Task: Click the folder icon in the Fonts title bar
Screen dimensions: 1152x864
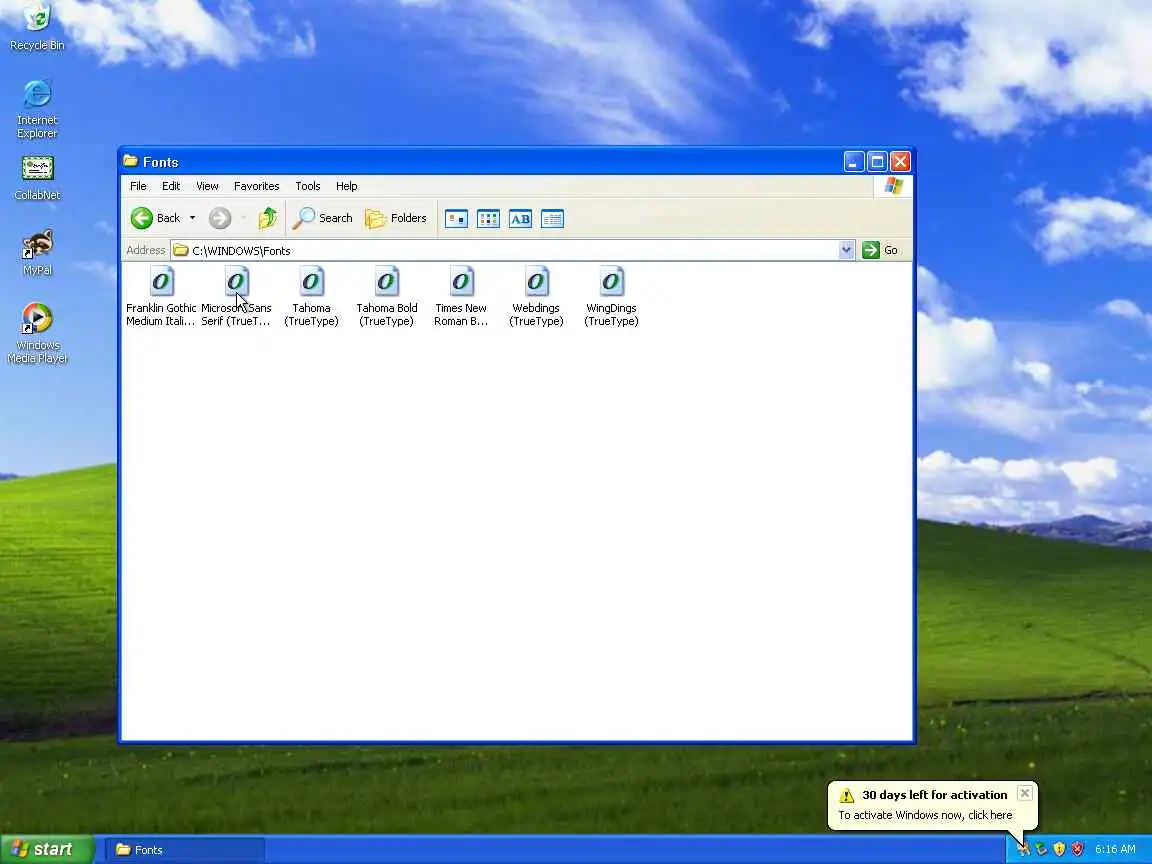Action: coord(131,161)
